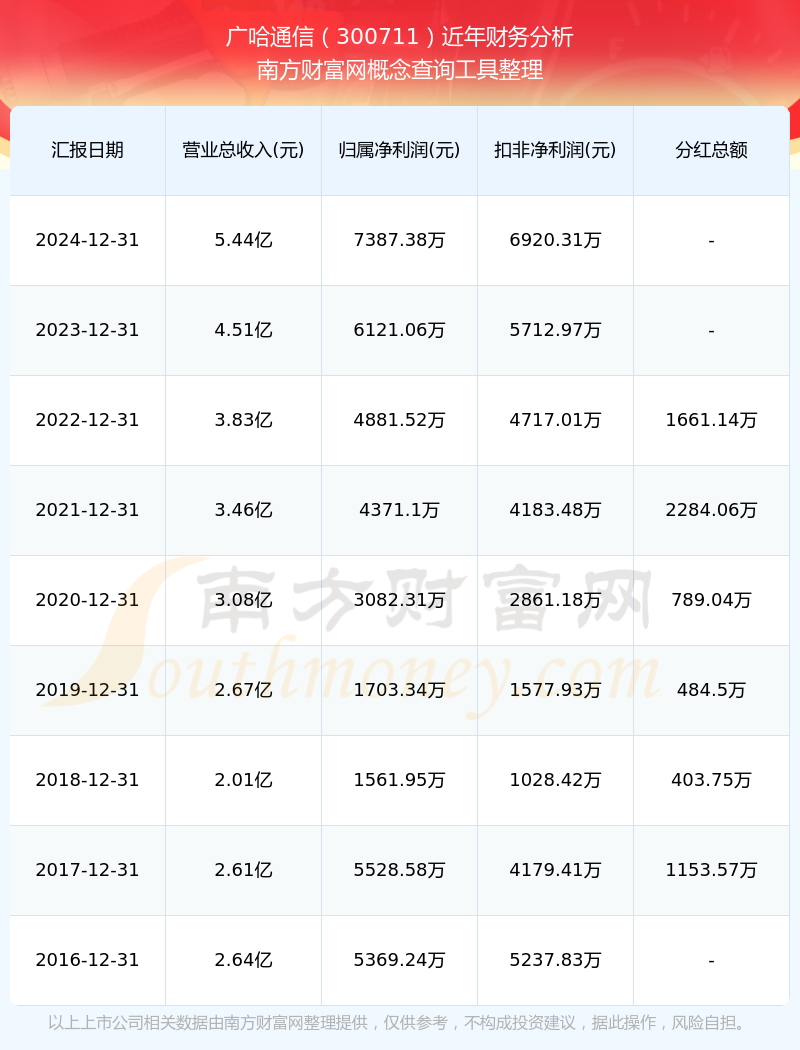Click the 2023-12-31 row date
Screen dimensions: 800x1050
[x=87, y=330]
